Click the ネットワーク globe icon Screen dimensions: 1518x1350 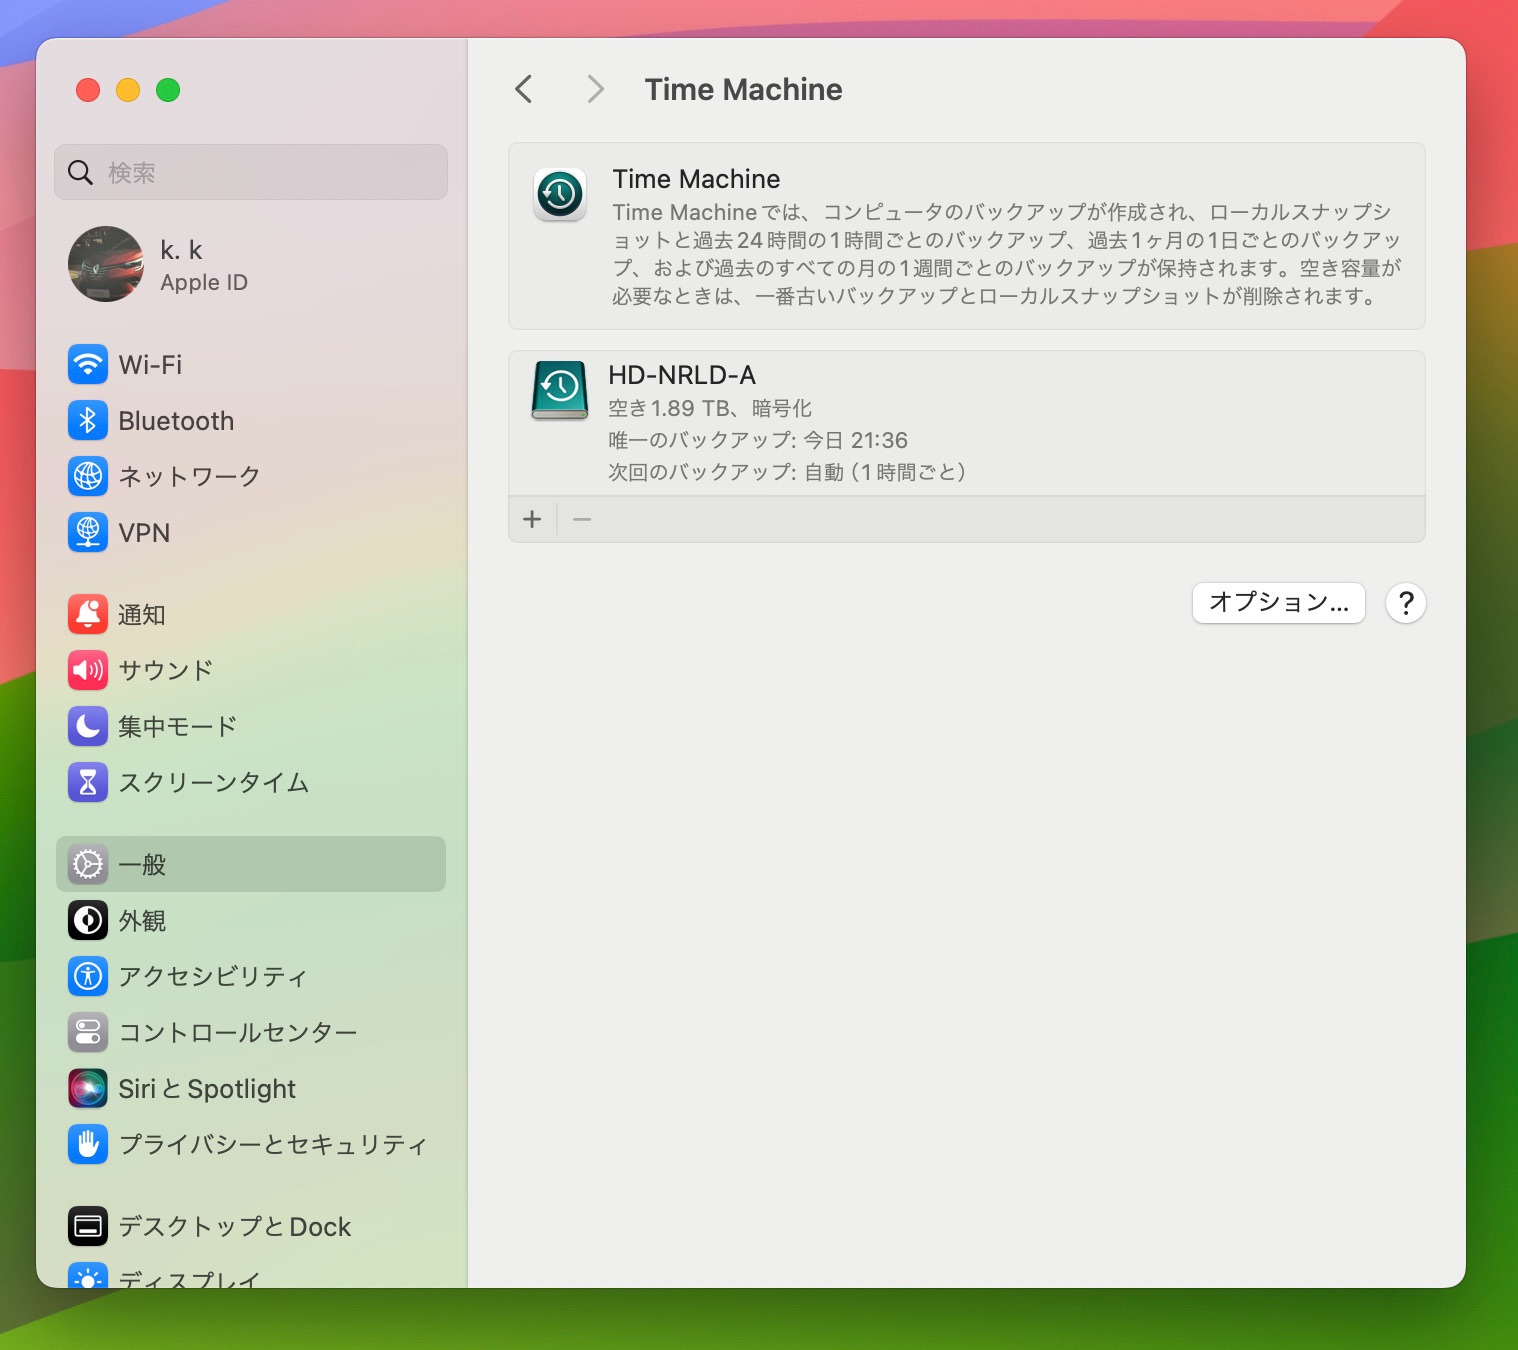88,476
